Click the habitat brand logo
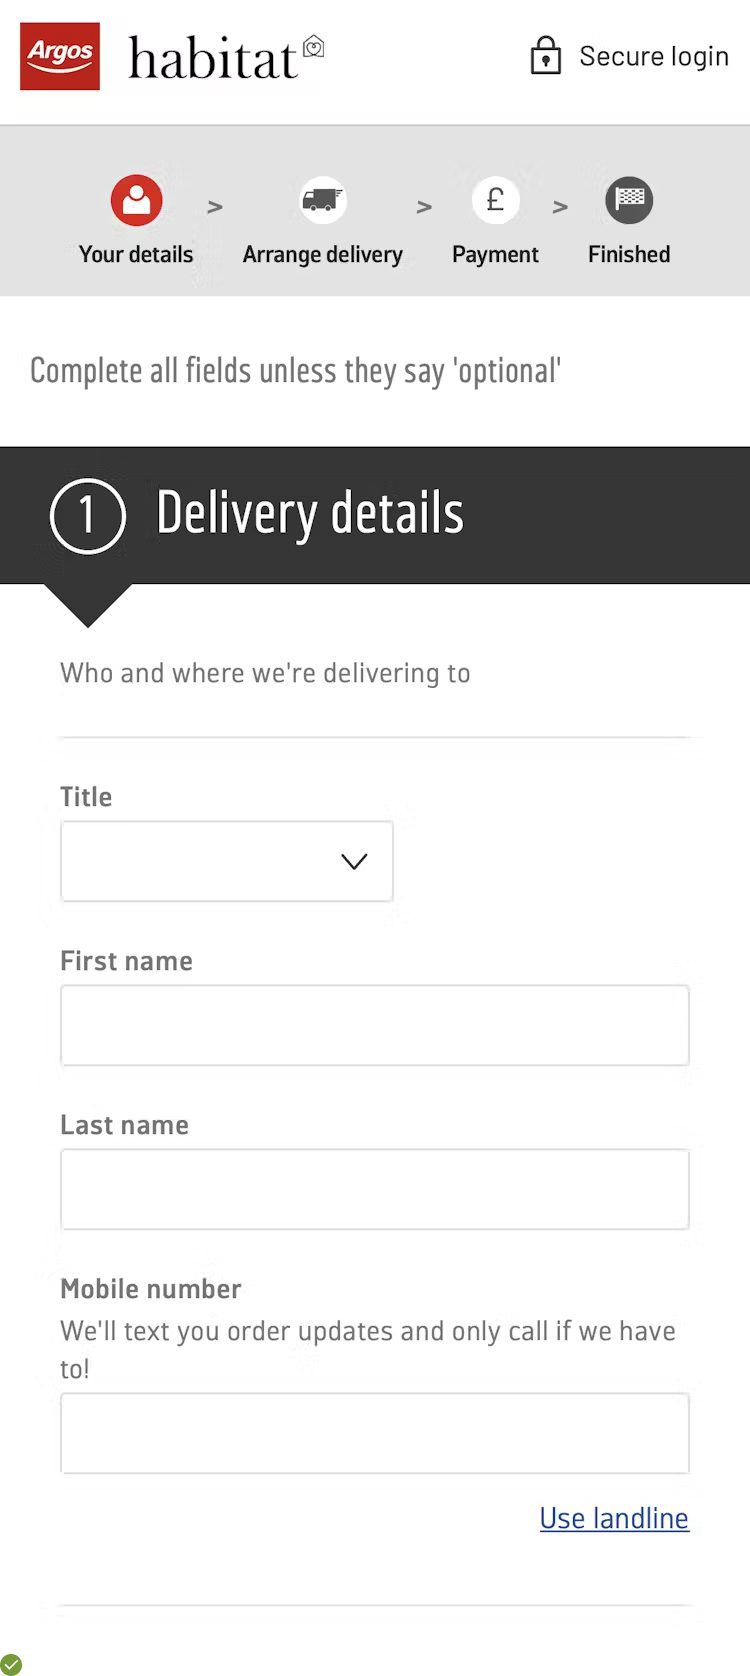750x1676 pixels. click(x=226, y=58)
